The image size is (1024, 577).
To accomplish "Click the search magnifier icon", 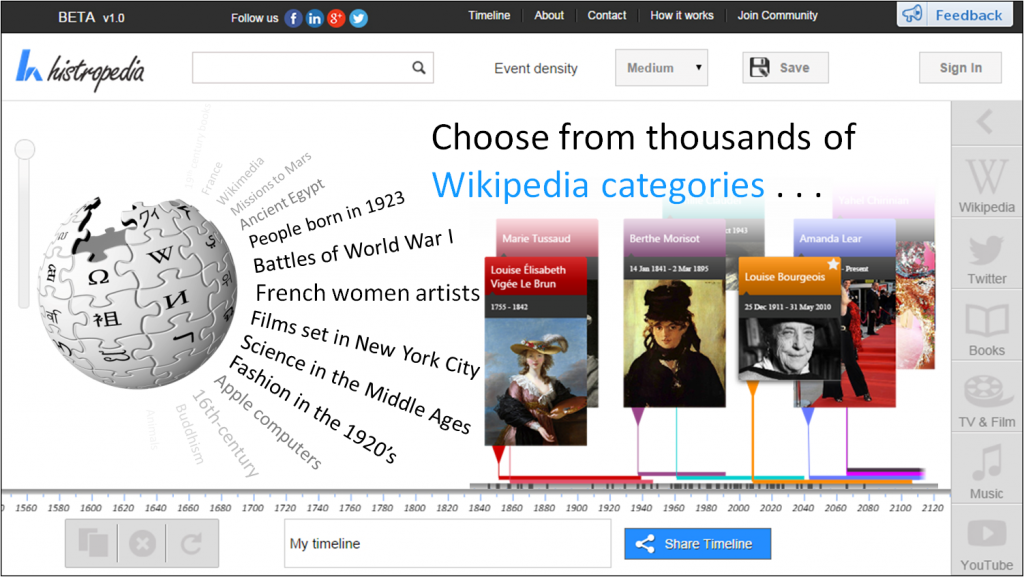I will 419,68.
